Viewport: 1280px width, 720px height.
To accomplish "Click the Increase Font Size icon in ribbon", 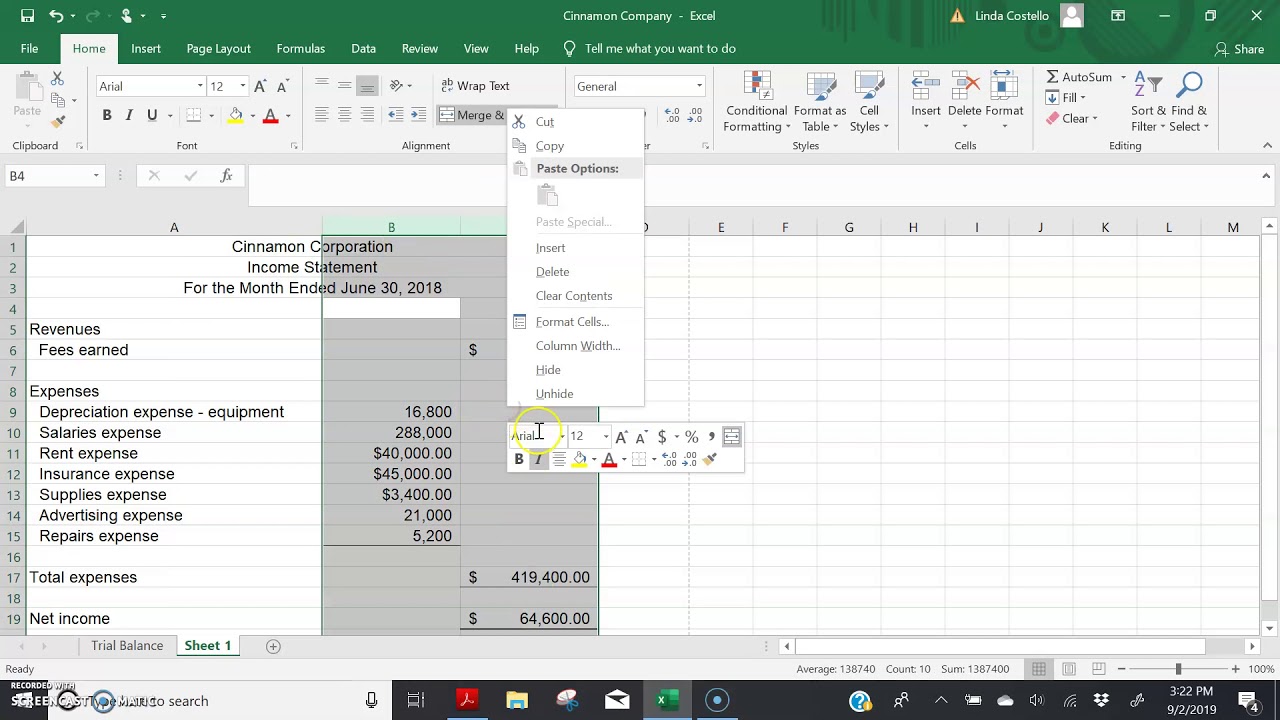I will 260,87.
